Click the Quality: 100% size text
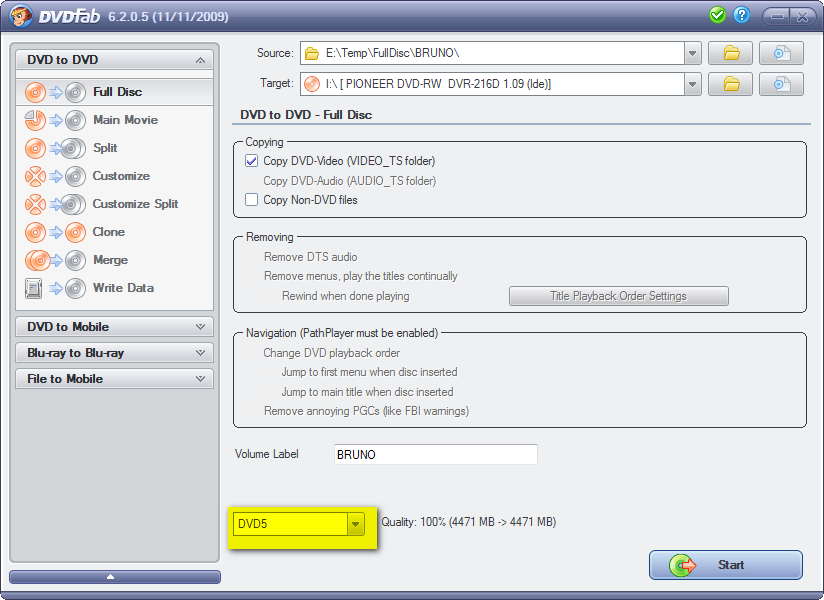 (469, 522)
